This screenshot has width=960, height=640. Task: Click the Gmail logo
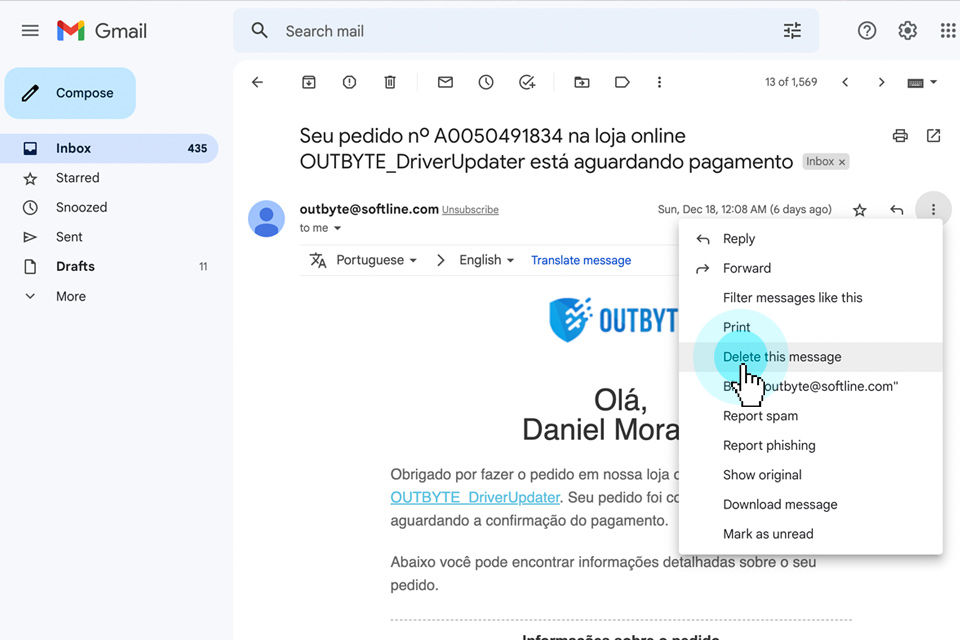(102, 31)
